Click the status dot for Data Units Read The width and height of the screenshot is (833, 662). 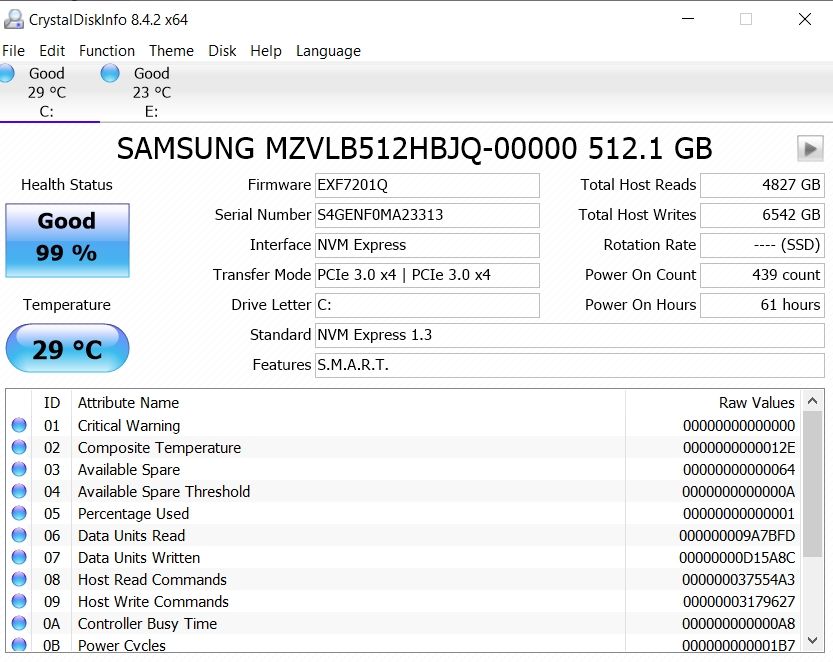click(x=19, y=535)
